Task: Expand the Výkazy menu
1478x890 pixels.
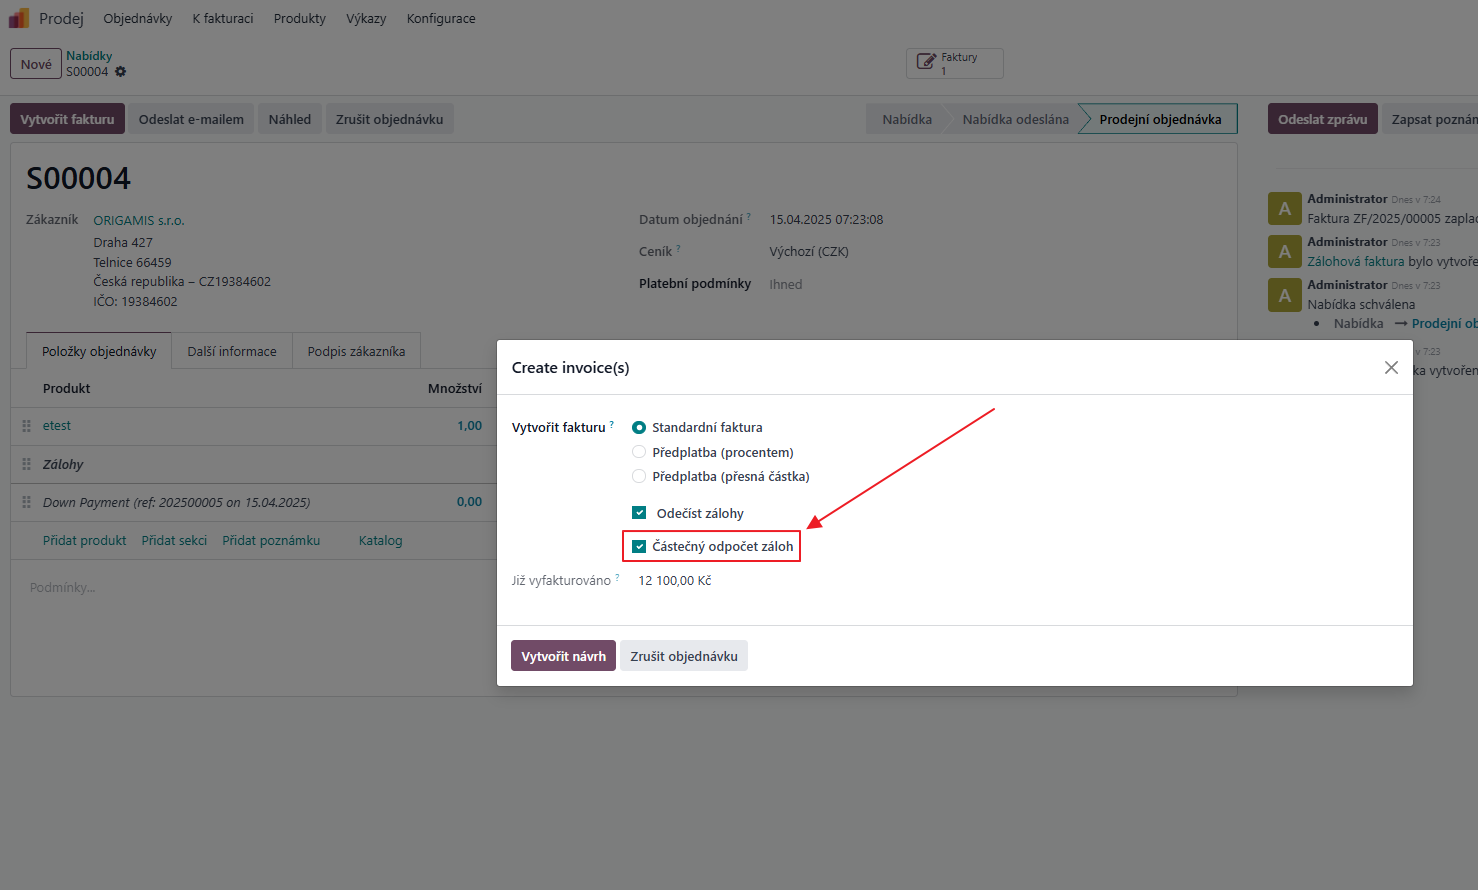Action: 366,18
